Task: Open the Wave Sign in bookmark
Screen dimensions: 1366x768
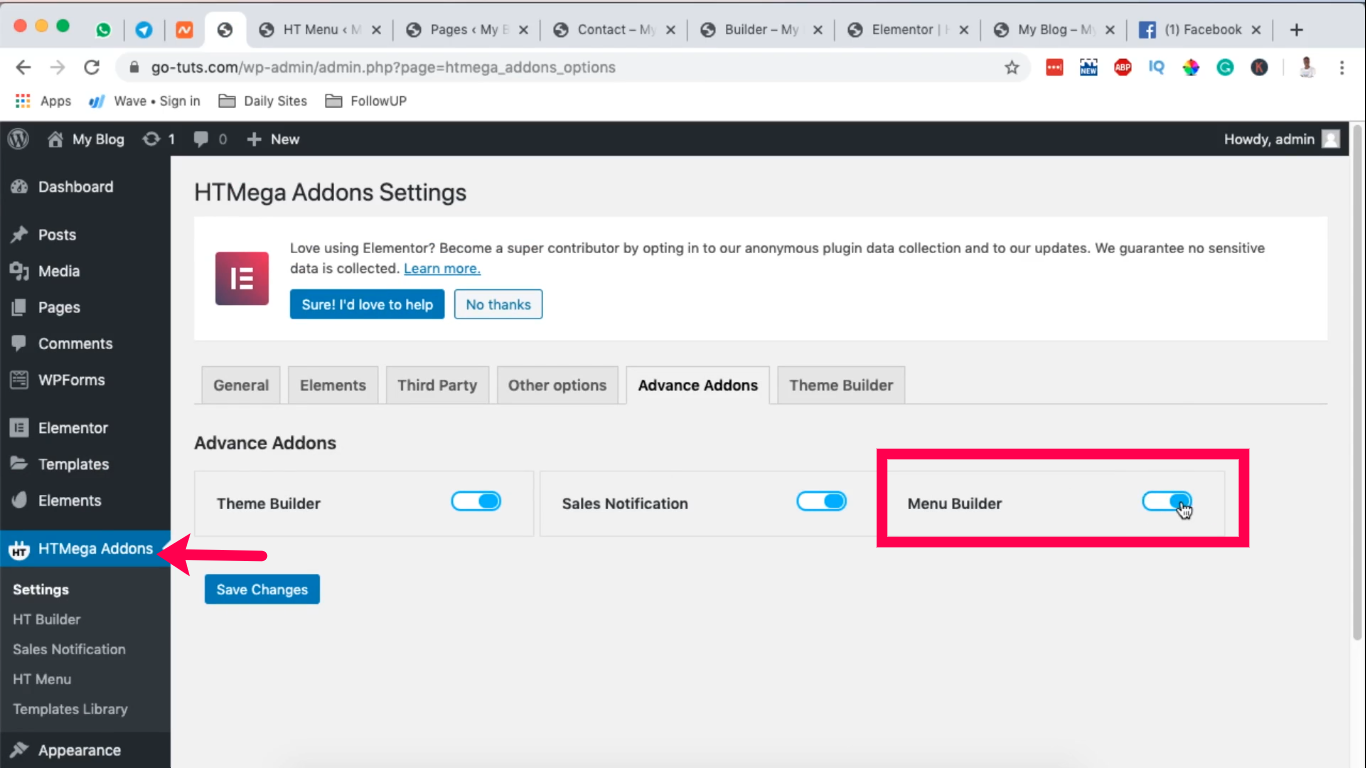Action: pos(144,101)
